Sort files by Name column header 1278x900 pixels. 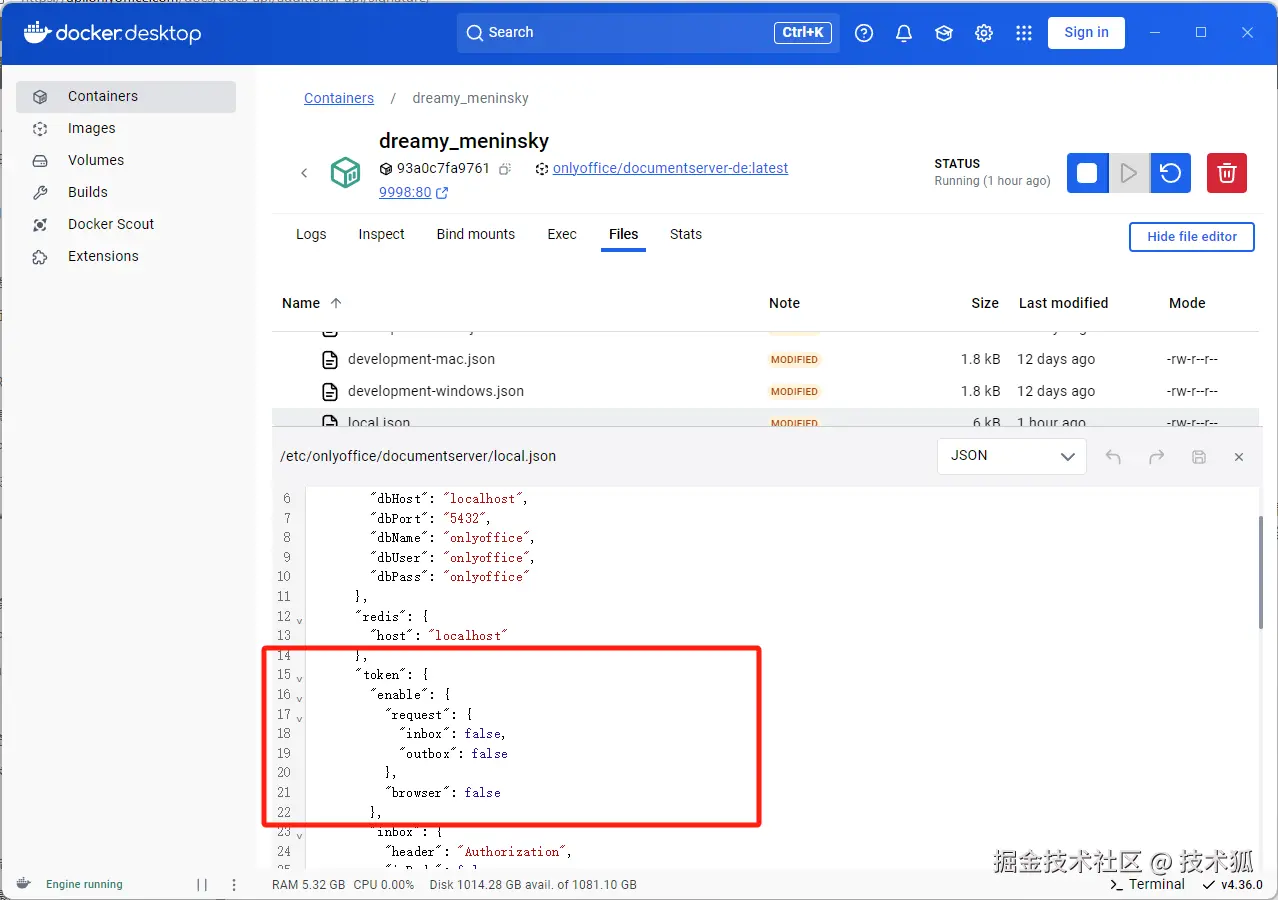click(x=312, y=303)
